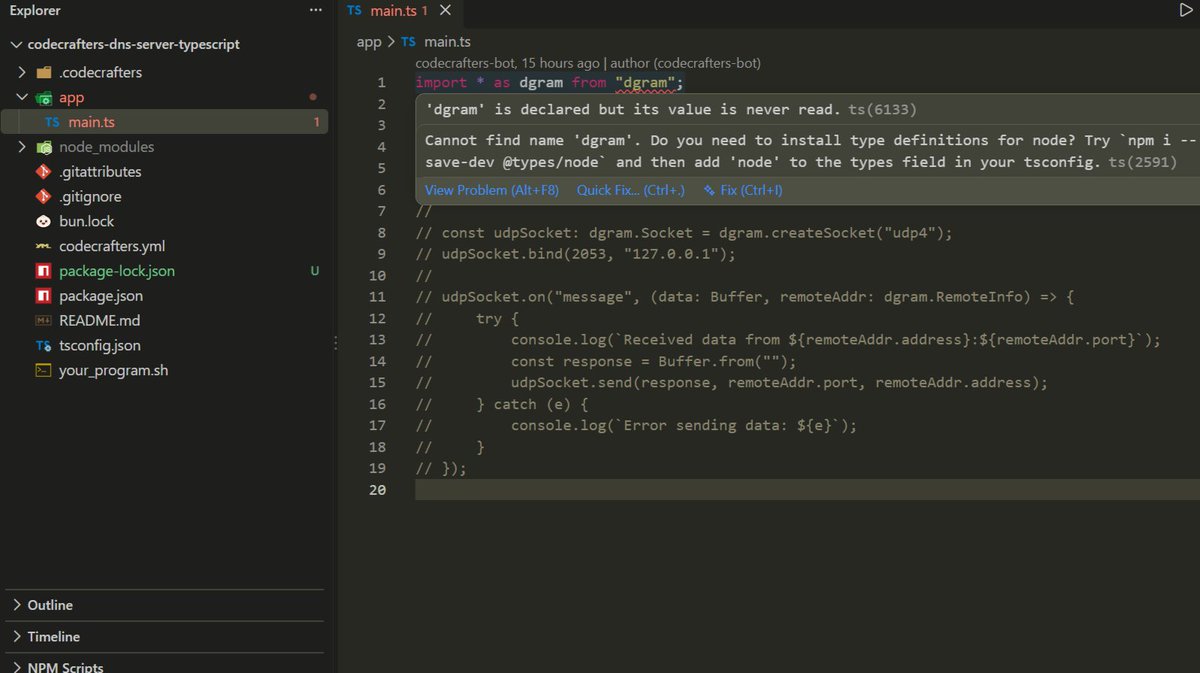Open codecrafters.yml file
The image size is (1200, 673).
pyautogui.click(x=112, y=246)
